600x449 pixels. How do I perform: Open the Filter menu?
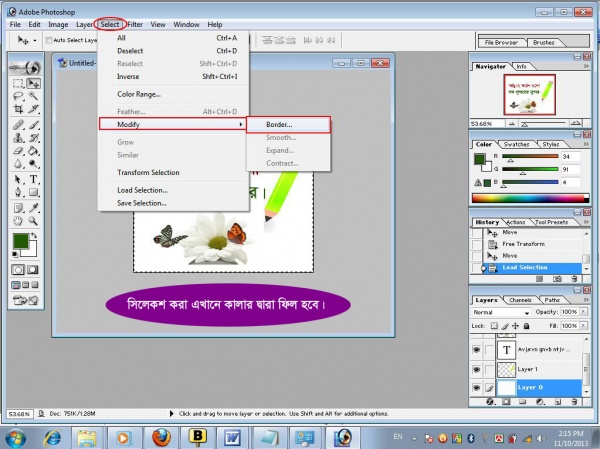click(135, 24)
